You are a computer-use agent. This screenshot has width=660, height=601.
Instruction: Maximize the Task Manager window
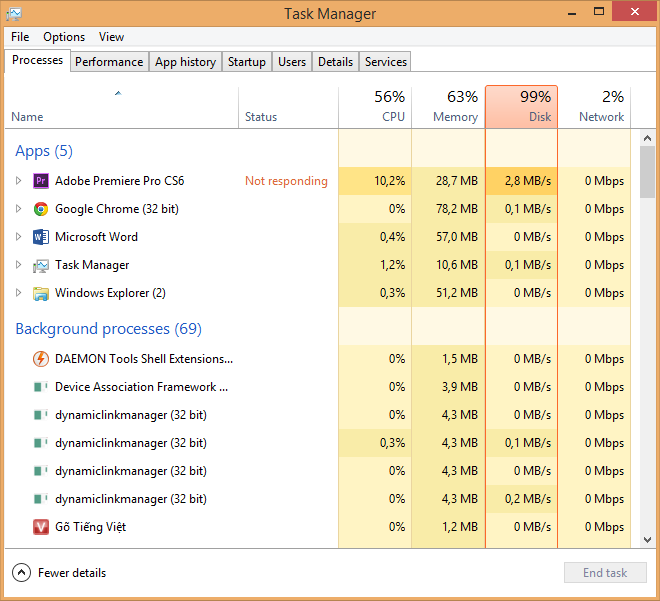pyautogui.click(x=599, y=12)
